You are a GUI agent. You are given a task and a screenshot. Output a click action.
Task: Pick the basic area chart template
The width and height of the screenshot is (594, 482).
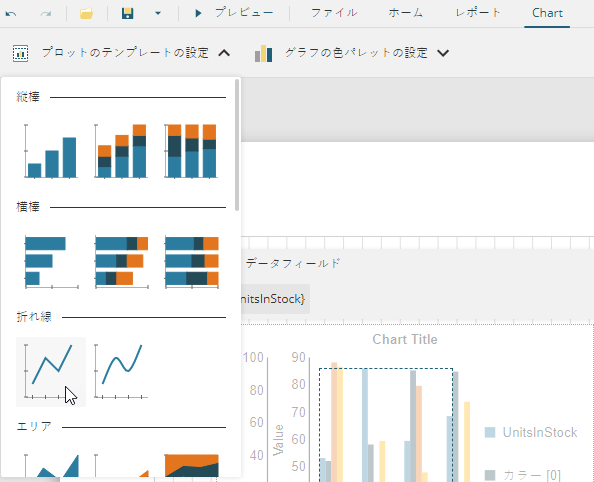coord(51,465)
